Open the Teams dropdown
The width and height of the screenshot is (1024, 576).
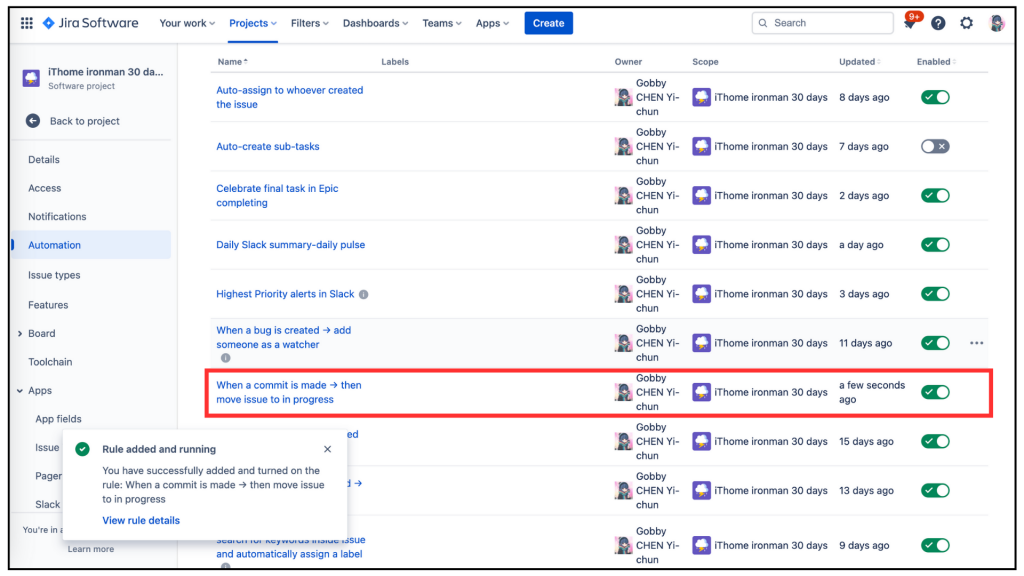pos(441,23)
